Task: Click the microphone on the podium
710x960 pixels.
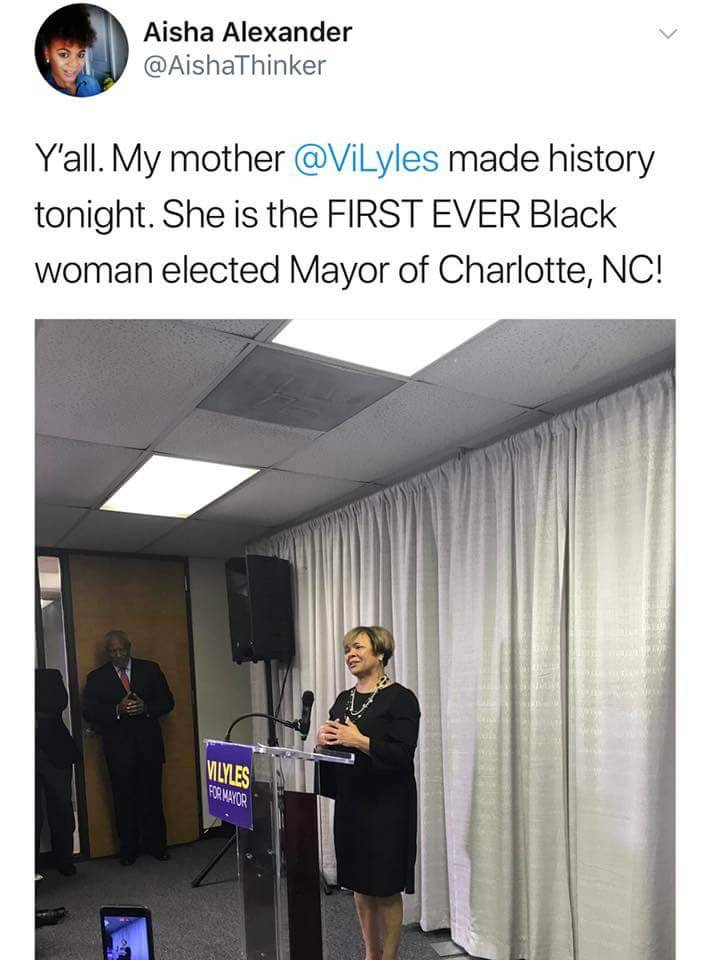Action: (x=307, y=712)
